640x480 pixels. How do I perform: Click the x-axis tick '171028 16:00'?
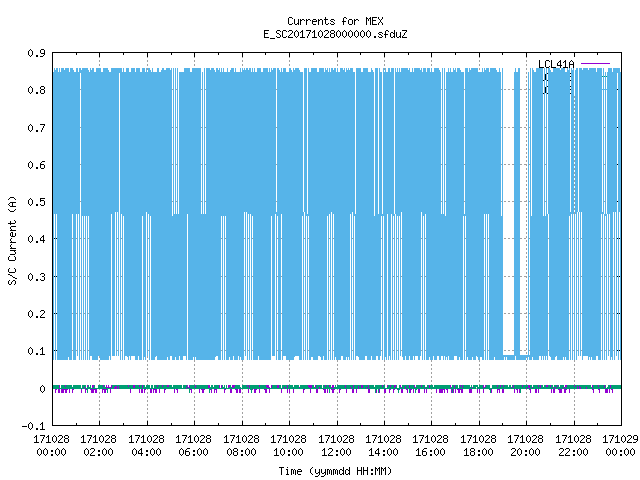pos(431,446)
